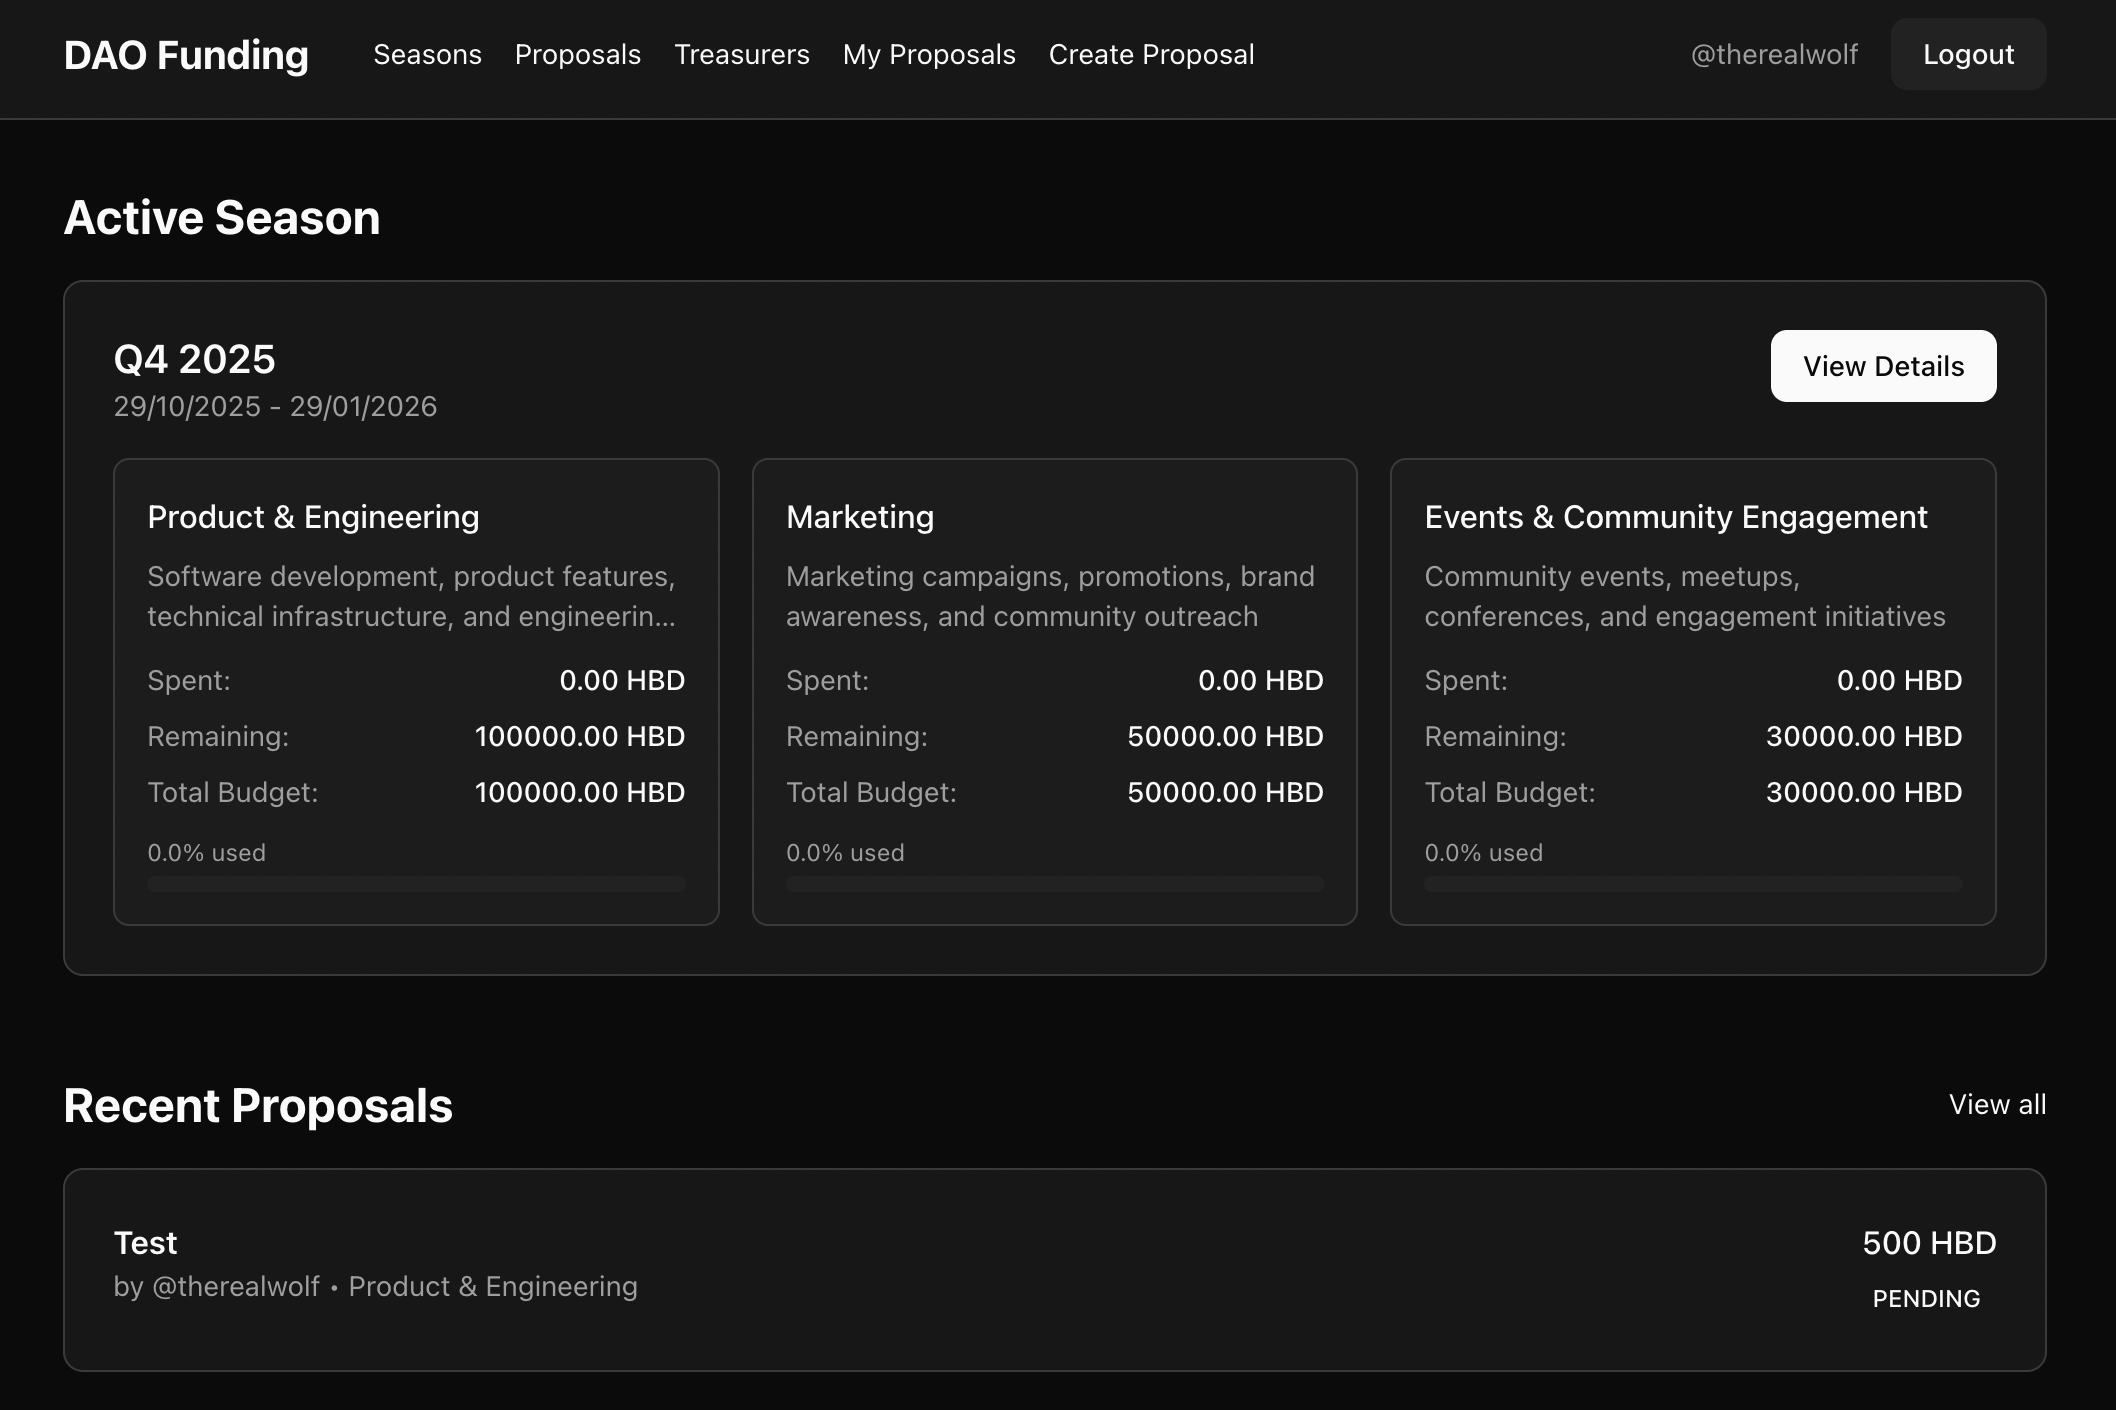Click the Q4 2025 season title

click(194, 360)
